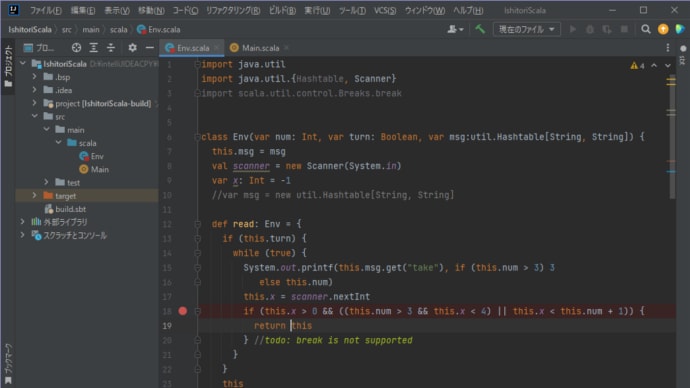Screen dimensions: 690x388
Task: Close the Env.scala tab
Action: tap(217, 48)
